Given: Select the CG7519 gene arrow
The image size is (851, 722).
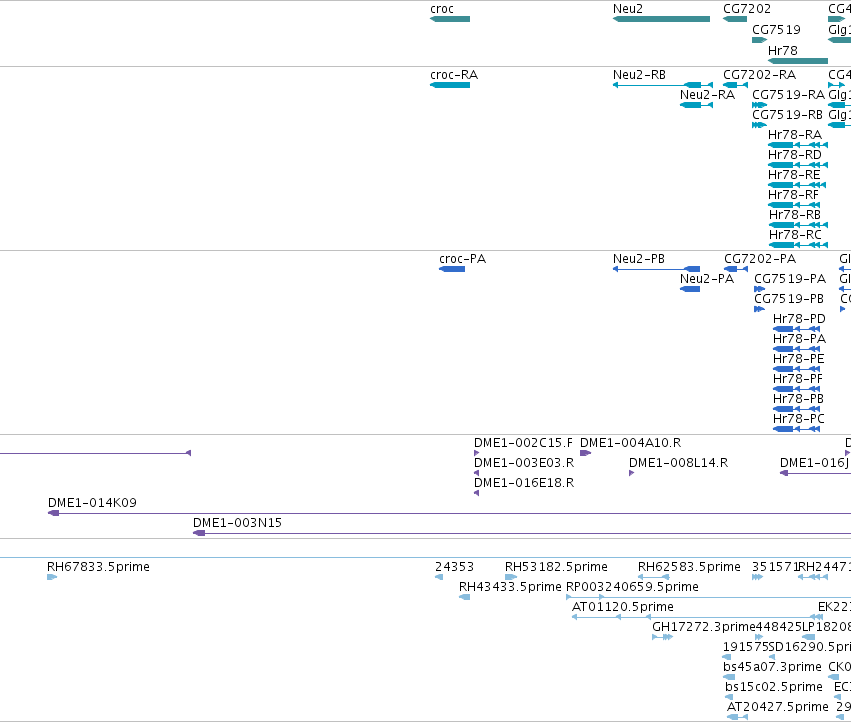Looking at the screenshot, I should 760,40.
